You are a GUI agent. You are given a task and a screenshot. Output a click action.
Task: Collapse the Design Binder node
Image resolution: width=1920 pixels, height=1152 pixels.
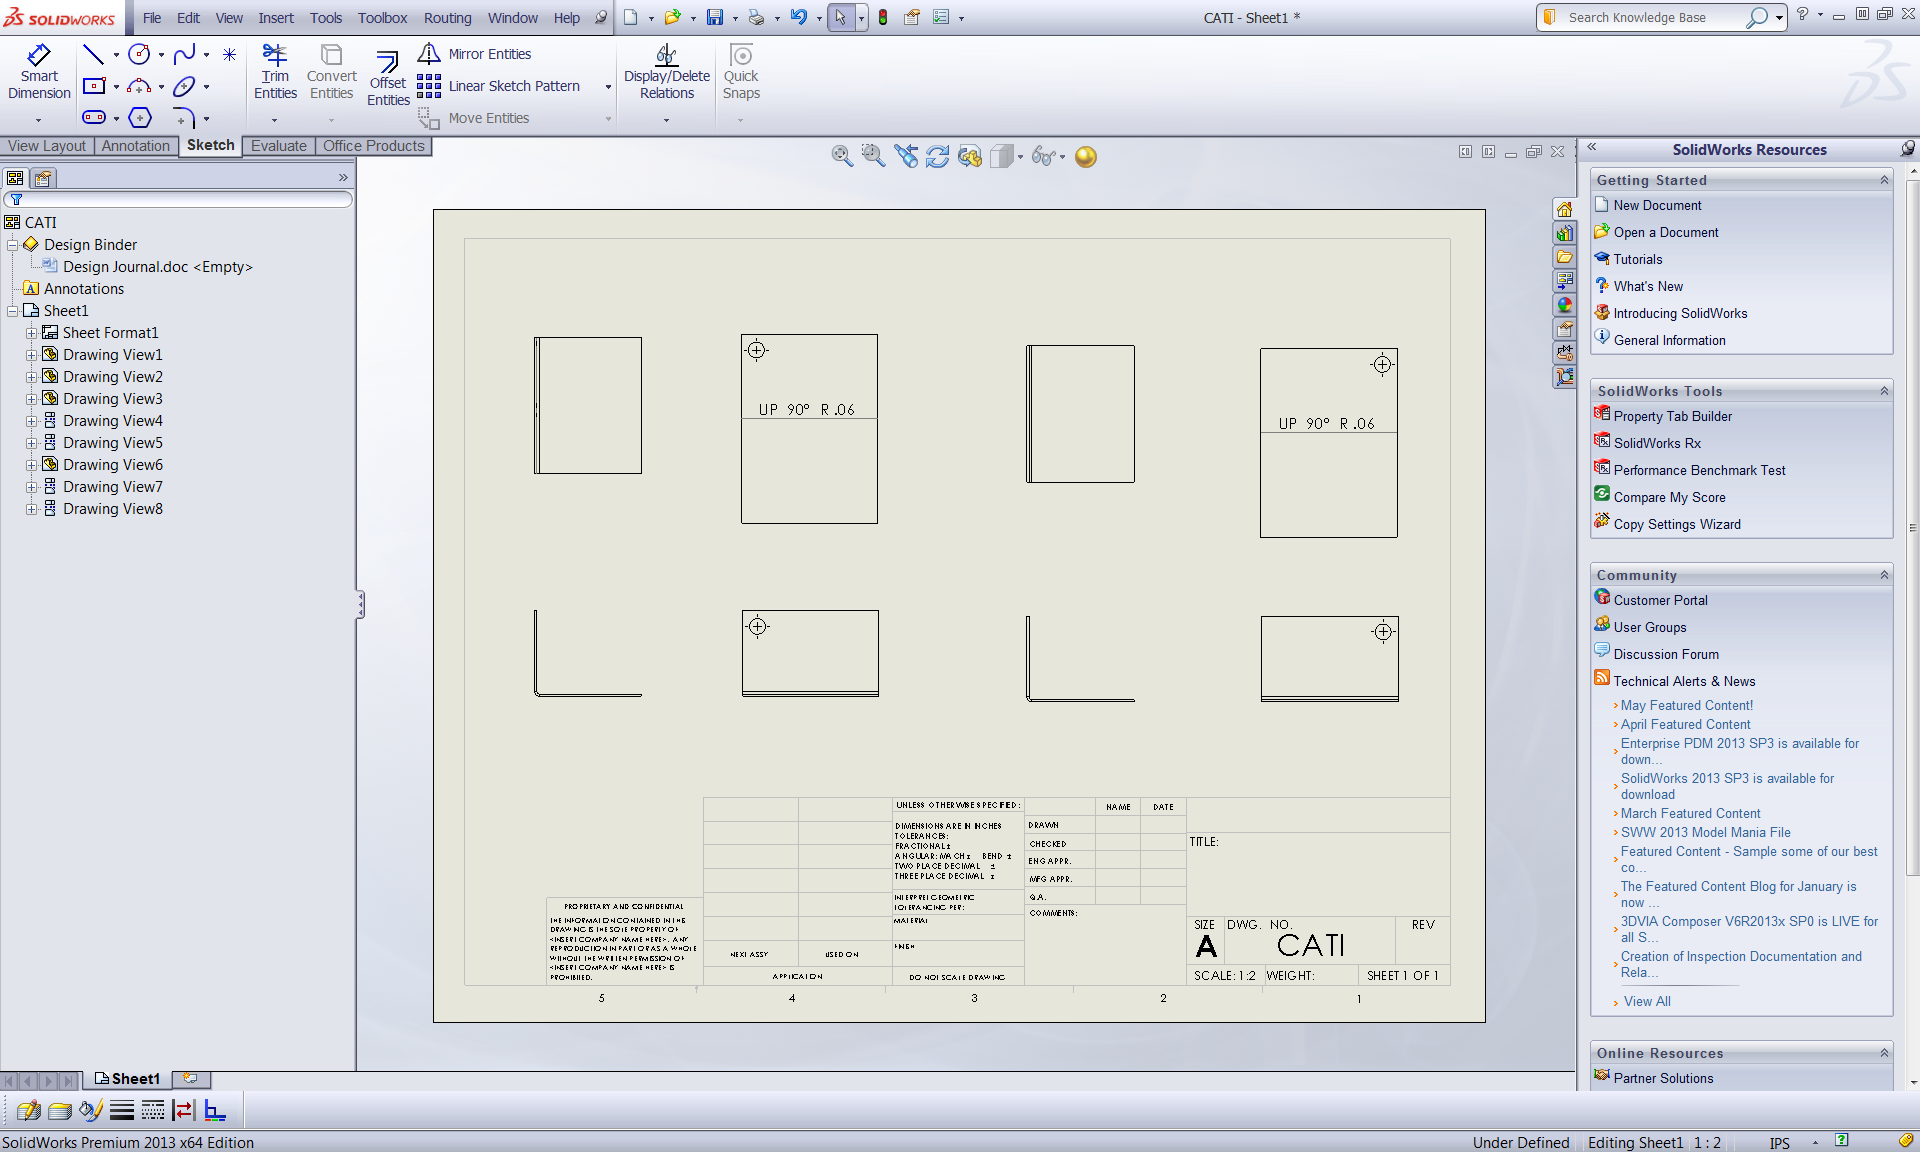[12, 245]
